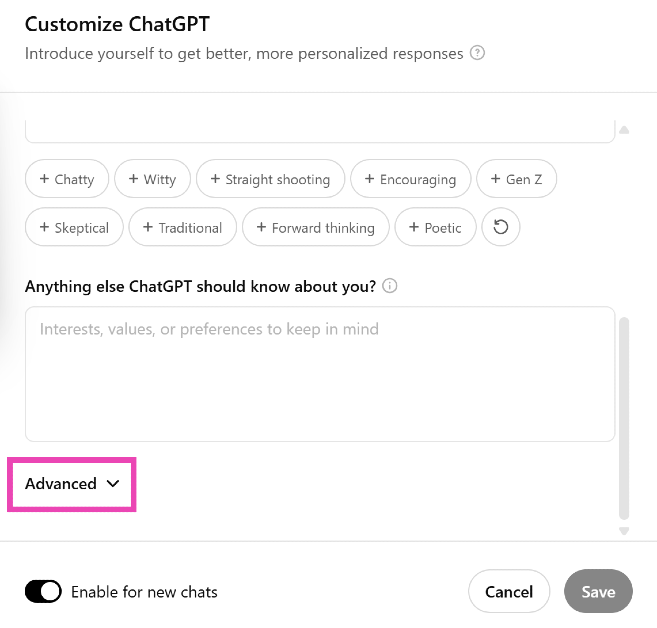Click the Advanced chevron arrow
Image resolution: width=657 pixels, height=628 pixels.
tap(112, 484)
